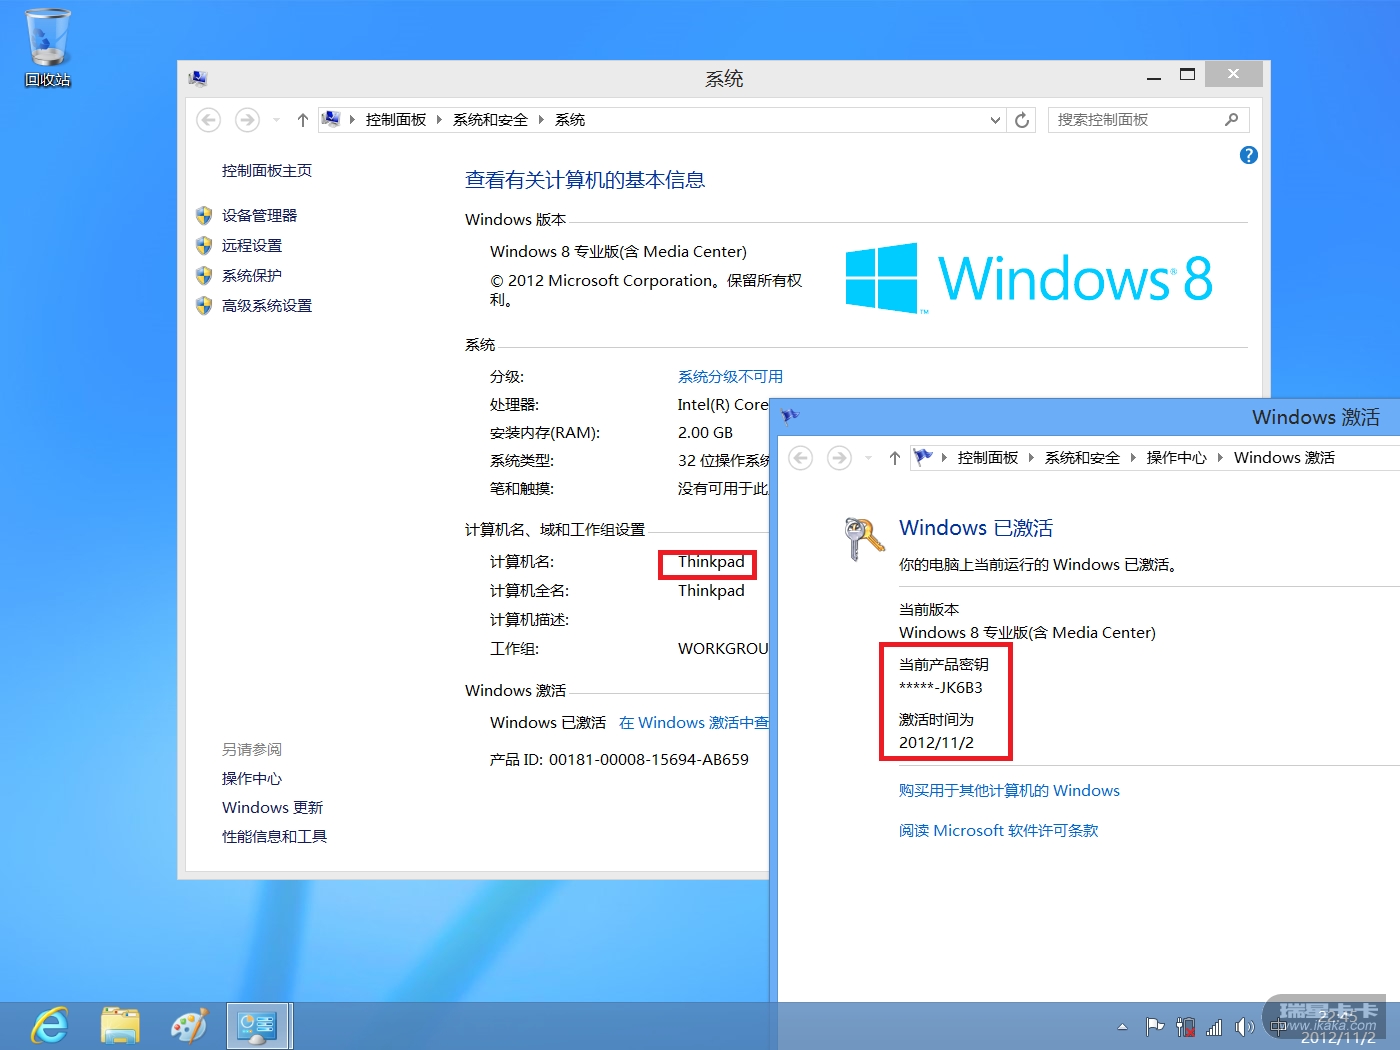
Task: Click the search magnifier in control panel search
Action: pos(1231,120)
